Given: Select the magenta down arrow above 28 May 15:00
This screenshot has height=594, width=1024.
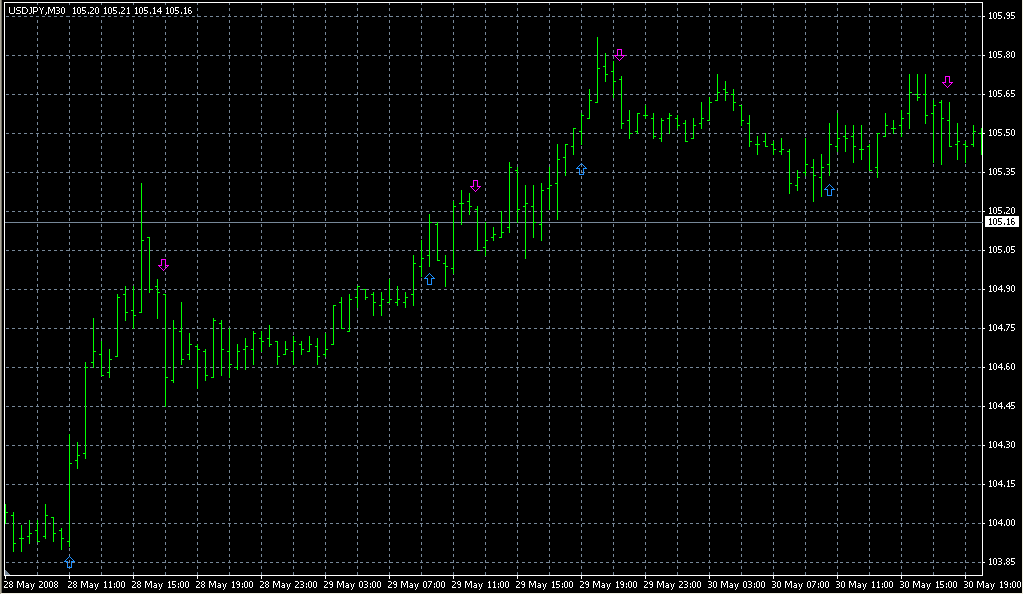Looking at the screenshot, I should pyautogui.click(x=163, y=265).
